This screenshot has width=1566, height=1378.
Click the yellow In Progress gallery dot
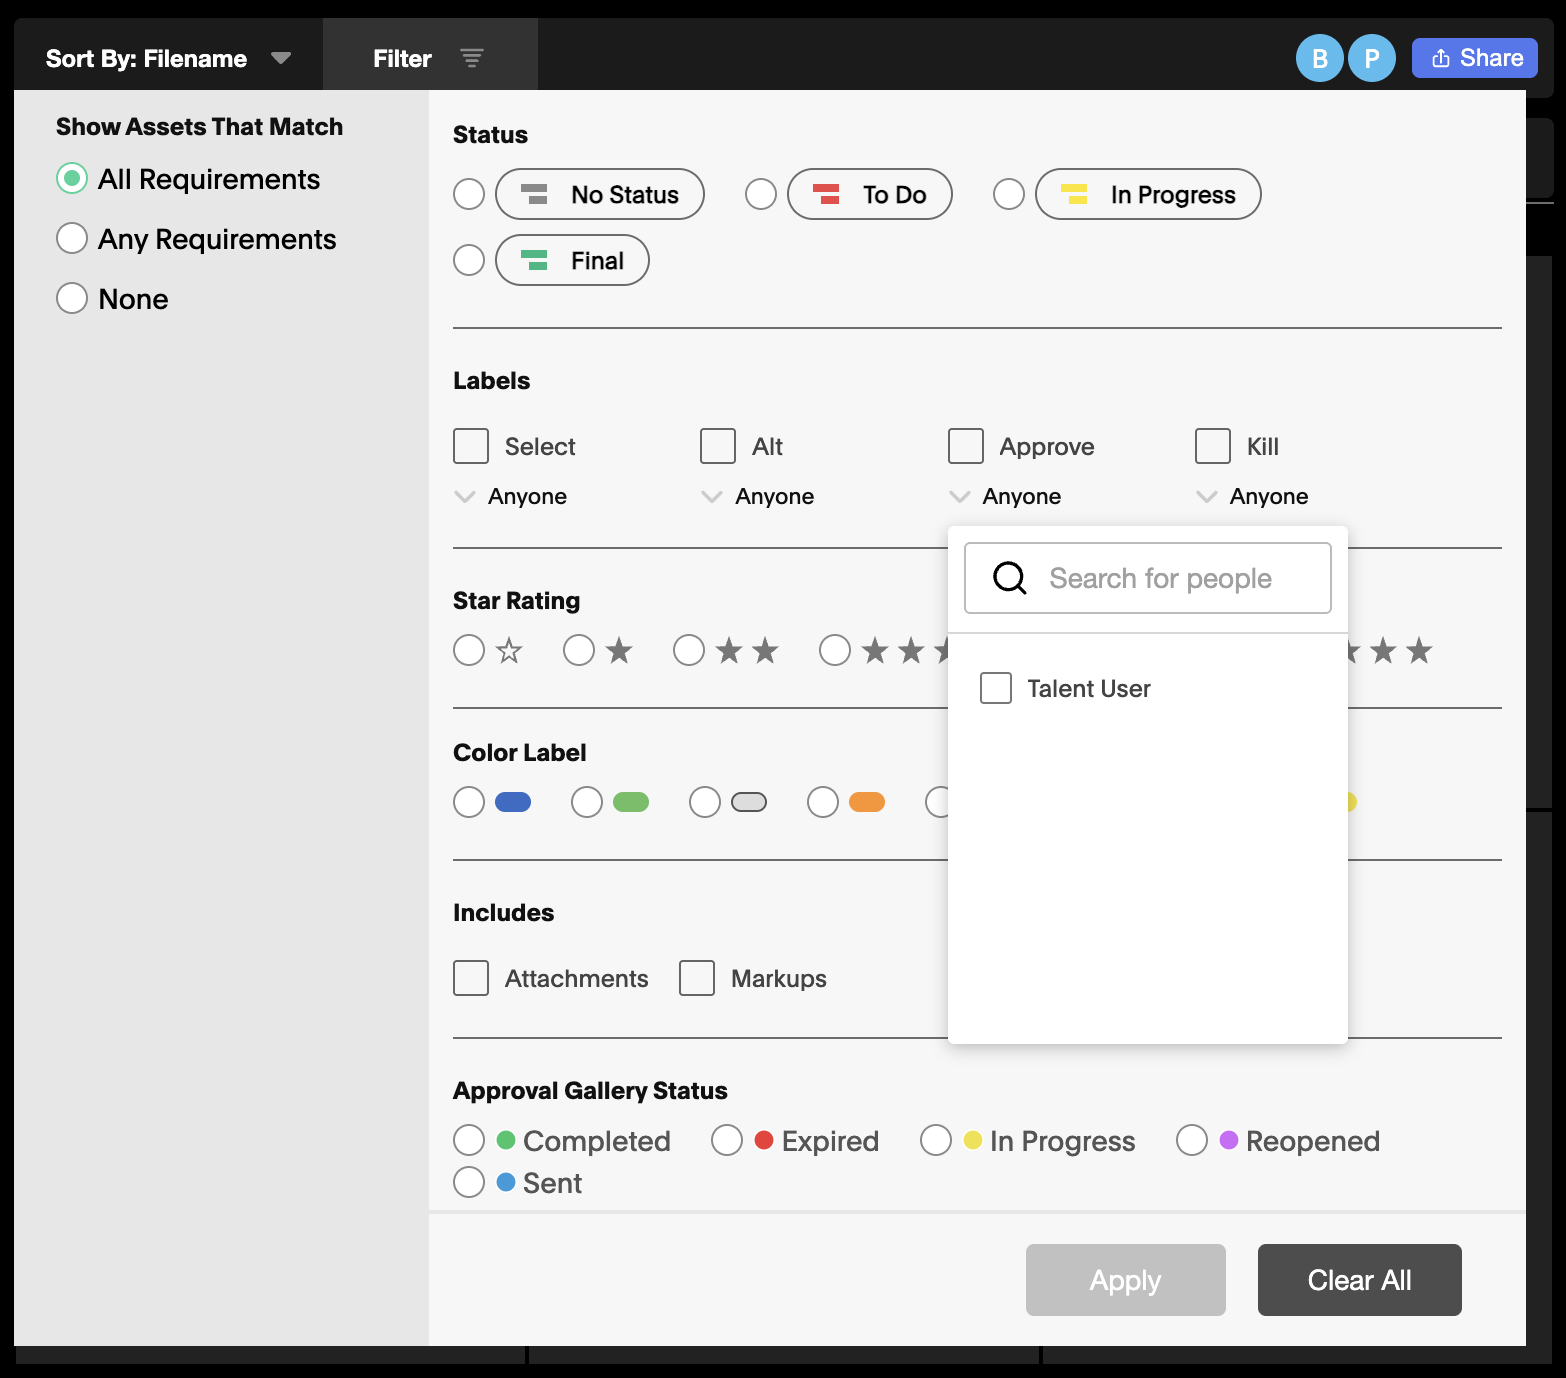click(x=973, y=1140)
